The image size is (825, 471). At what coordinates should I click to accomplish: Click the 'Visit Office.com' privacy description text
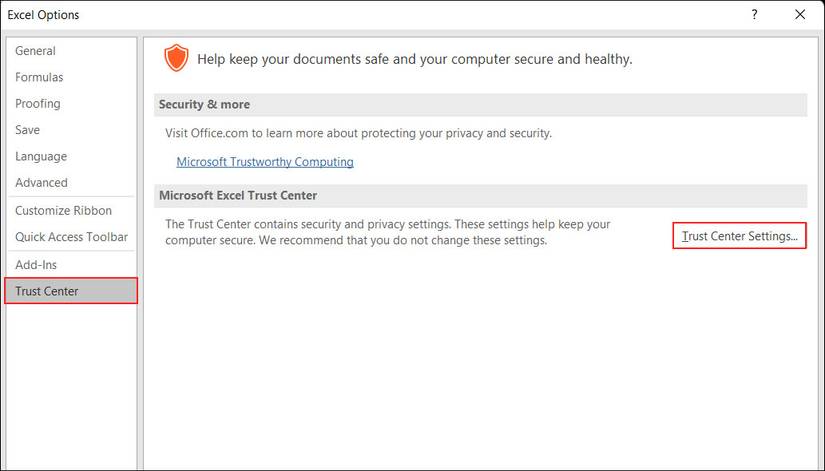point(358,133)
